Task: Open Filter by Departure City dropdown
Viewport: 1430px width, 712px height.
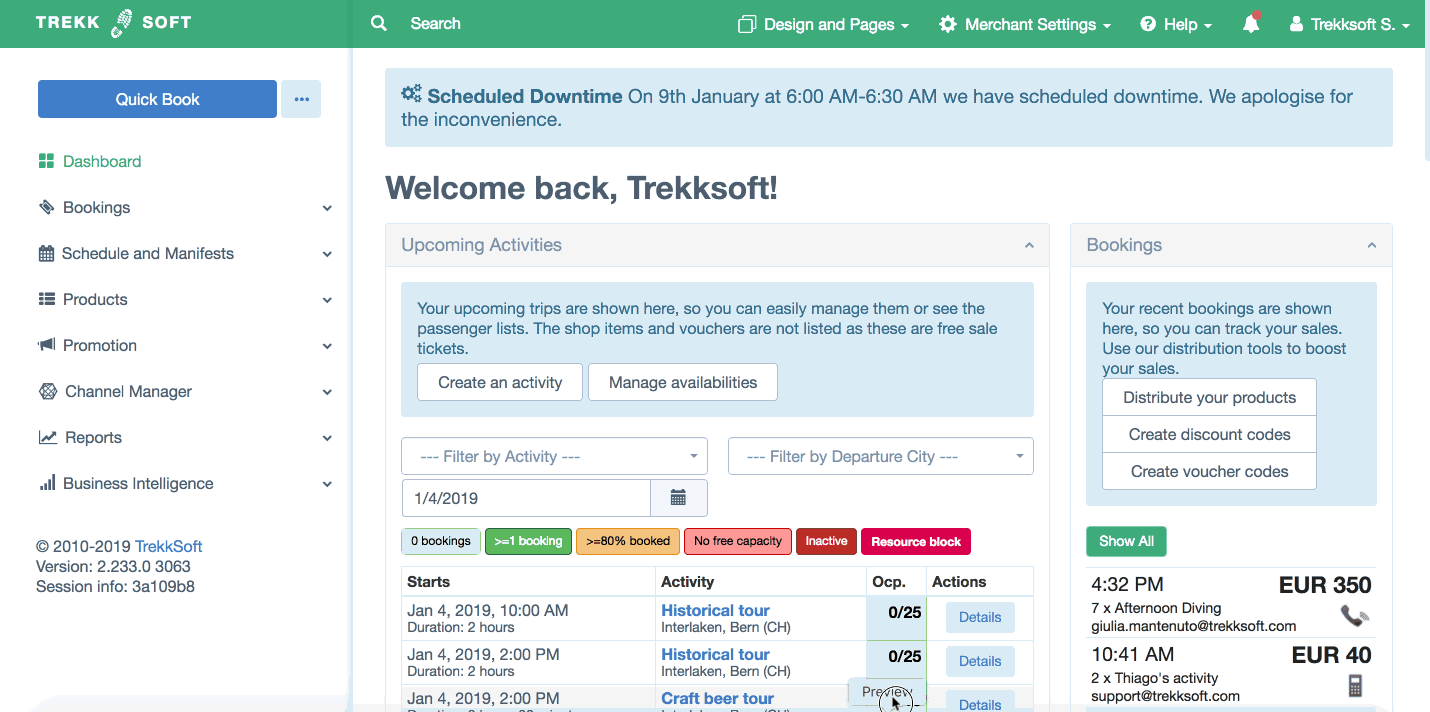Action: (x=880, y=456)
